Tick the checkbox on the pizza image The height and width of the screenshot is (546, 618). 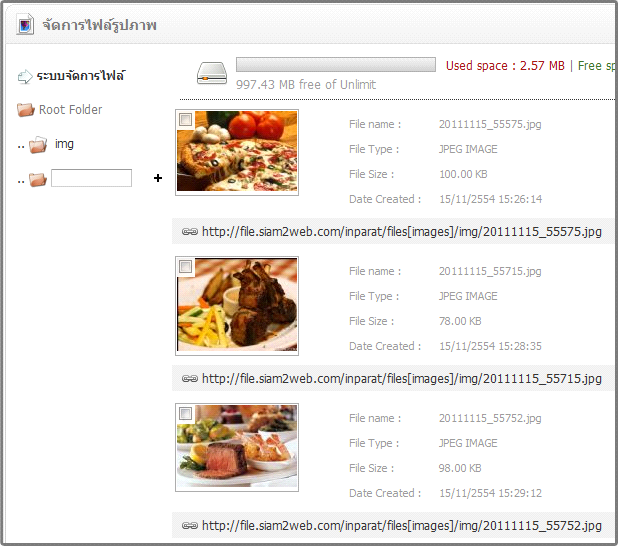[x=186, y=119]
